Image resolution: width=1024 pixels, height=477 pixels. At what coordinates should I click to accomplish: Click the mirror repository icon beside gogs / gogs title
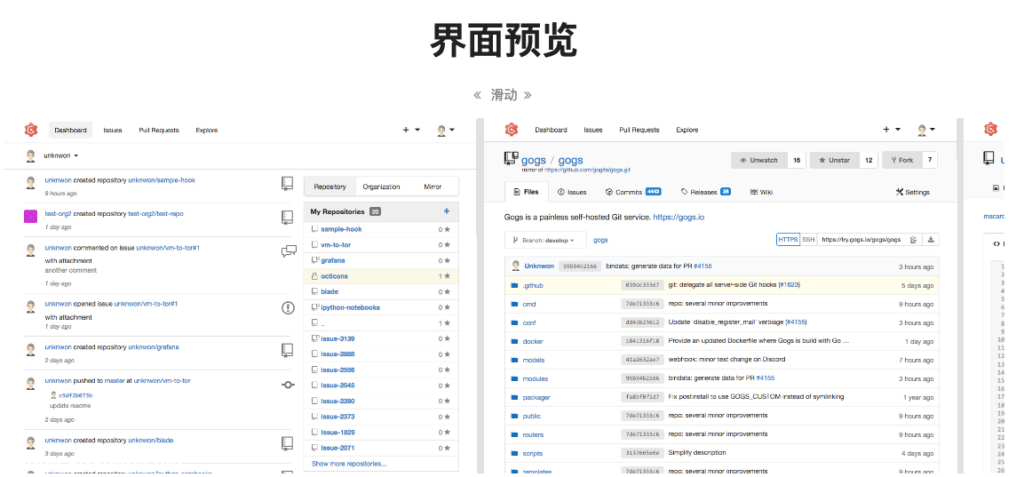tap(511, 159)
